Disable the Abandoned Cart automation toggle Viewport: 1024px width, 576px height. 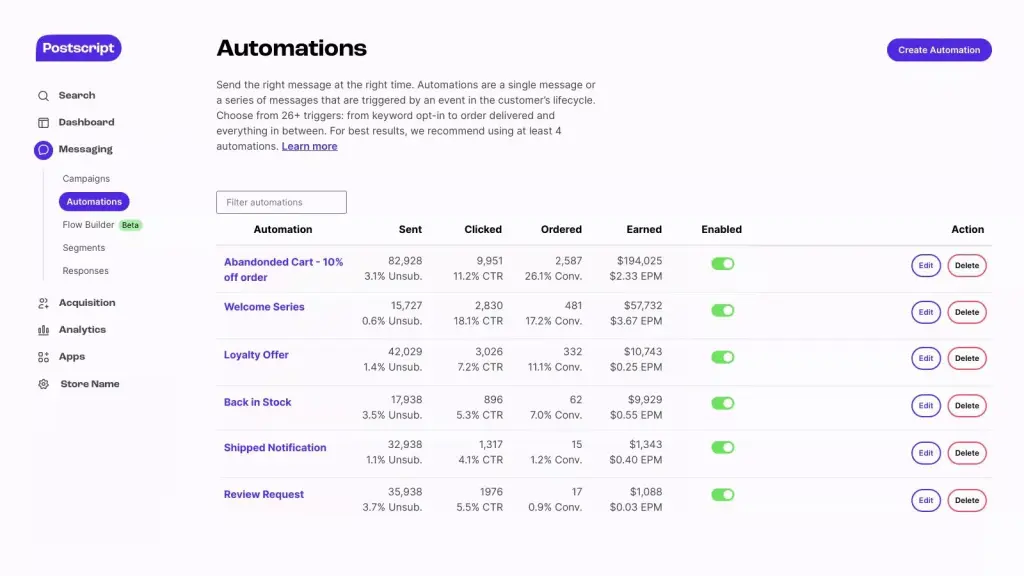point(722,264)
